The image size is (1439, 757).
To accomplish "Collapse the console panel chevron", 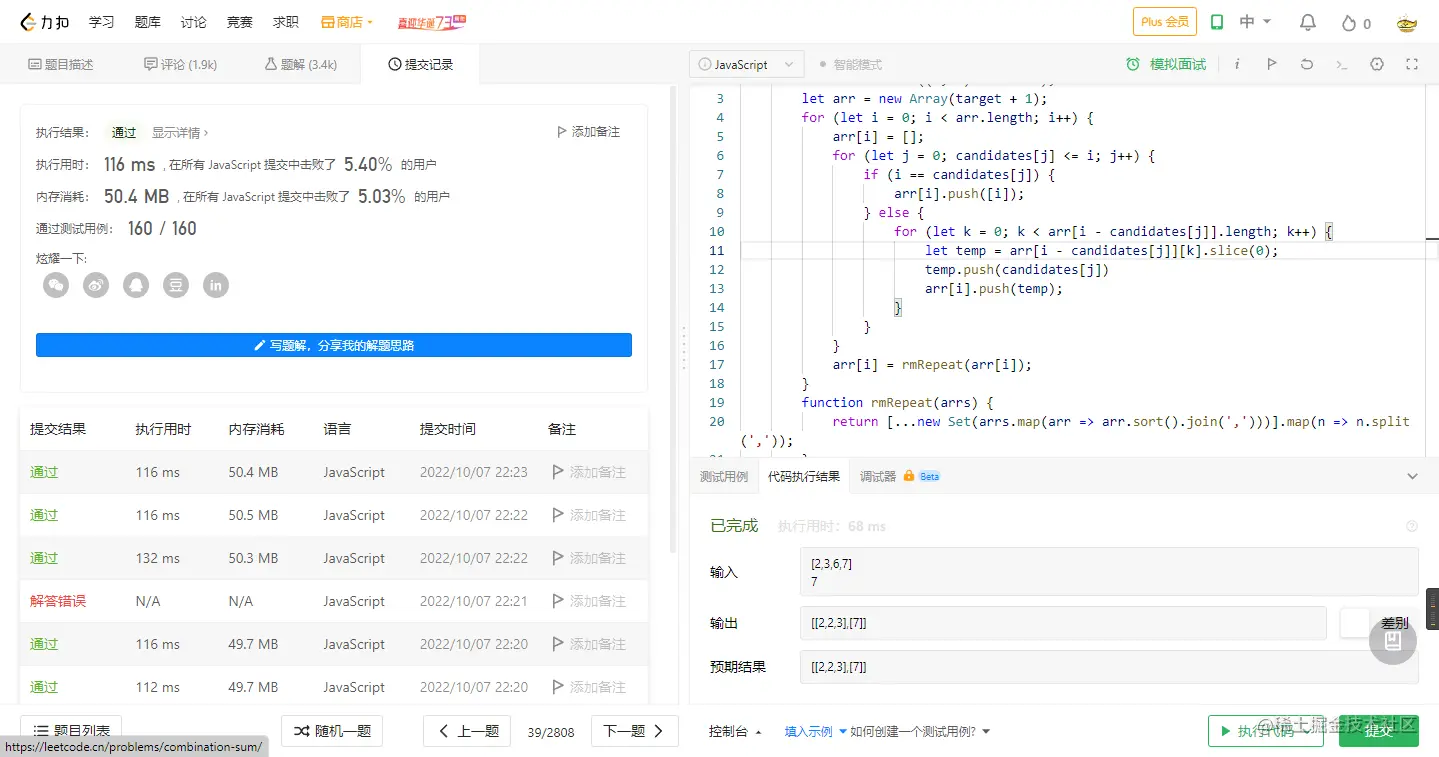I will (1412, 476).
